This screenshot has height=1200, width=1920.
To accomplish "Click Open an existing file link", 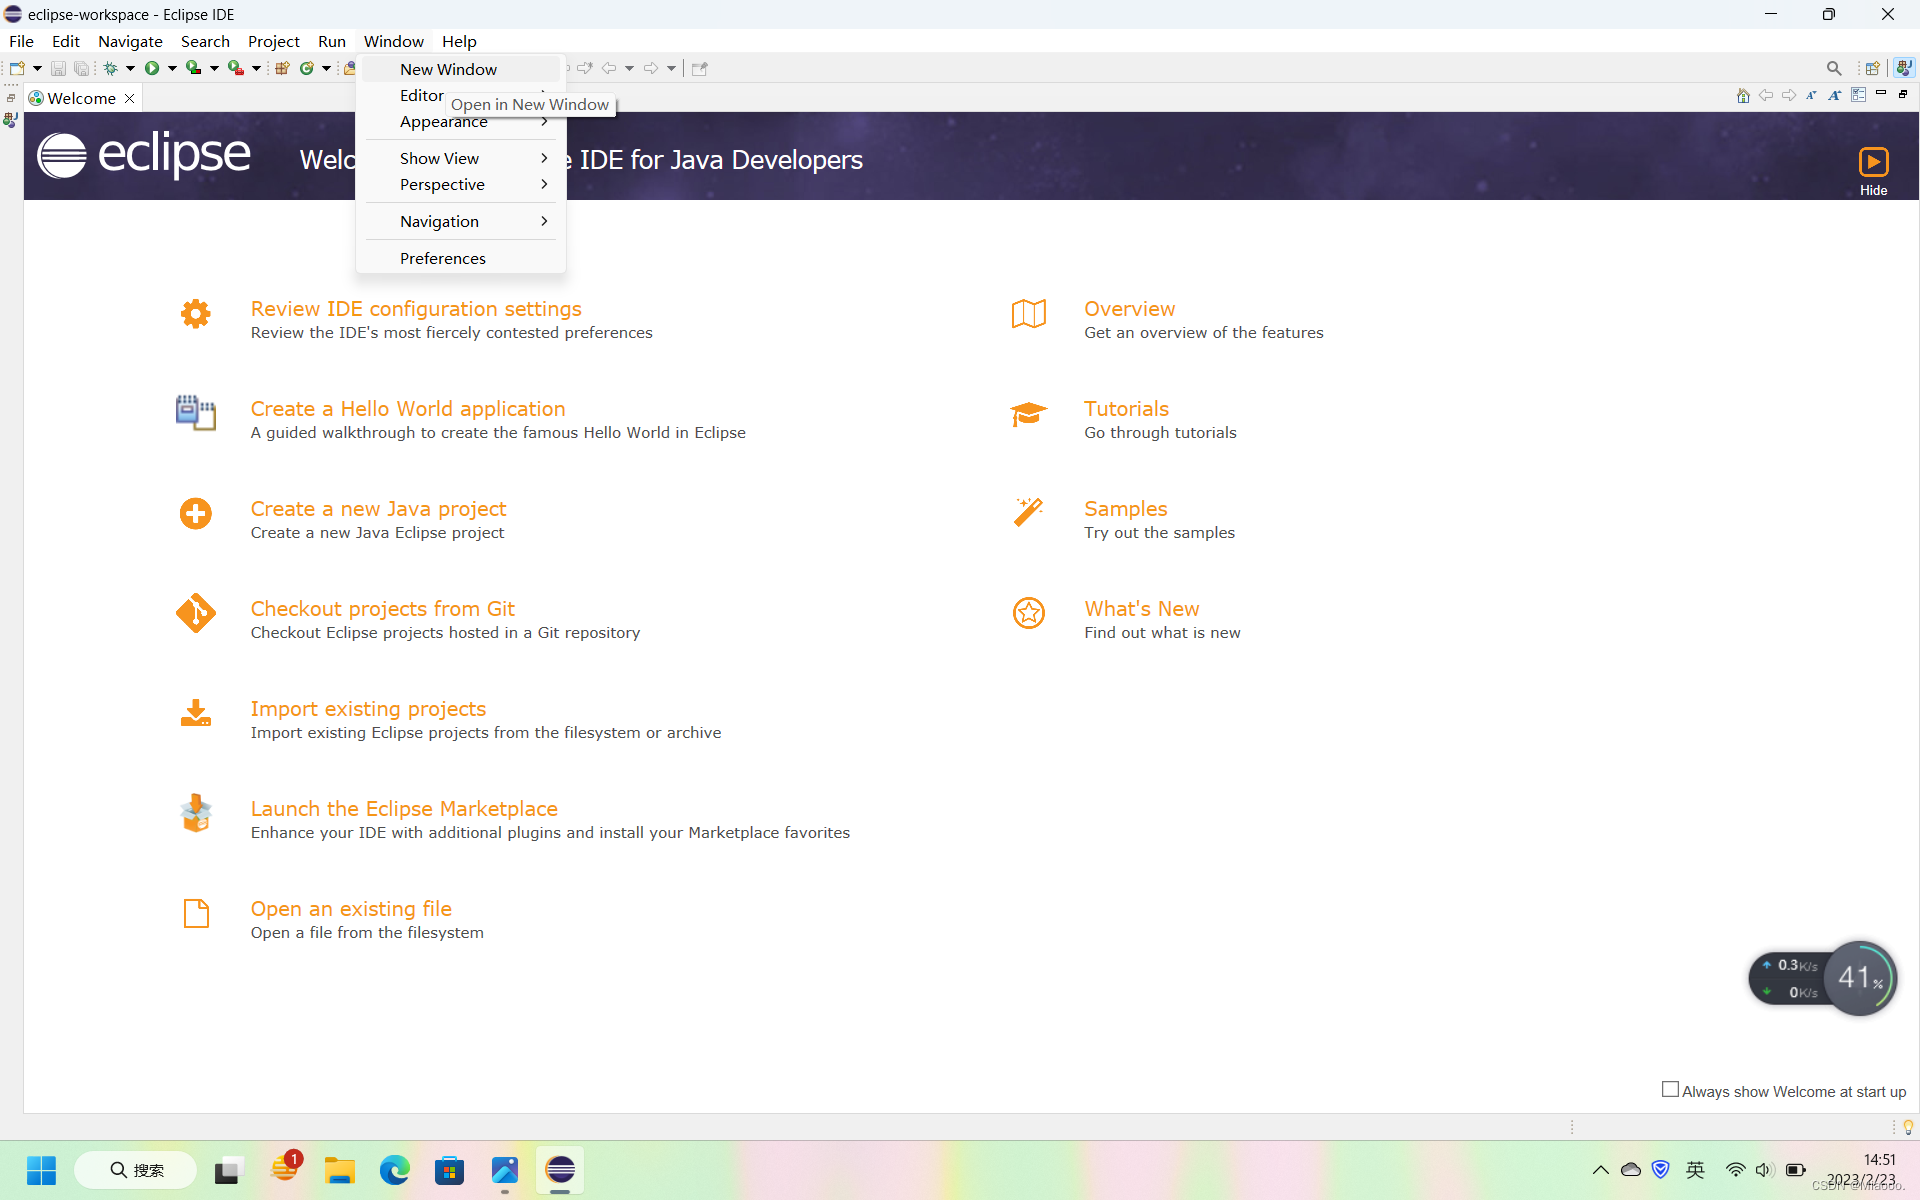I will (351, 909).
